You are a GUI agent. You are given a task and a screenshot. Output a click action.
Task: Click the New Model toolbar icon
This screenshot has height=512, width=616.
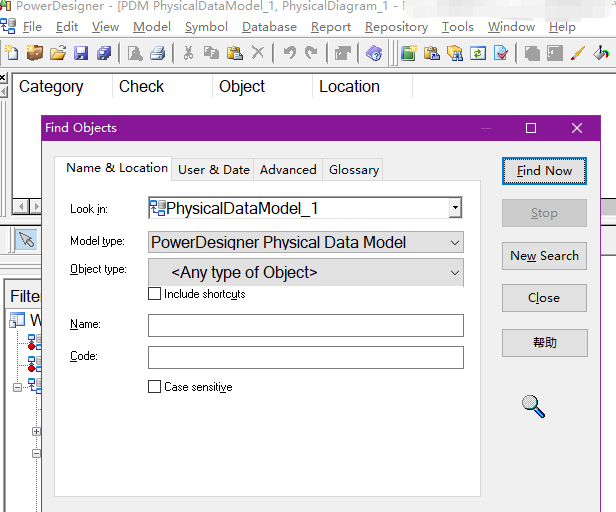coord(12,53)
